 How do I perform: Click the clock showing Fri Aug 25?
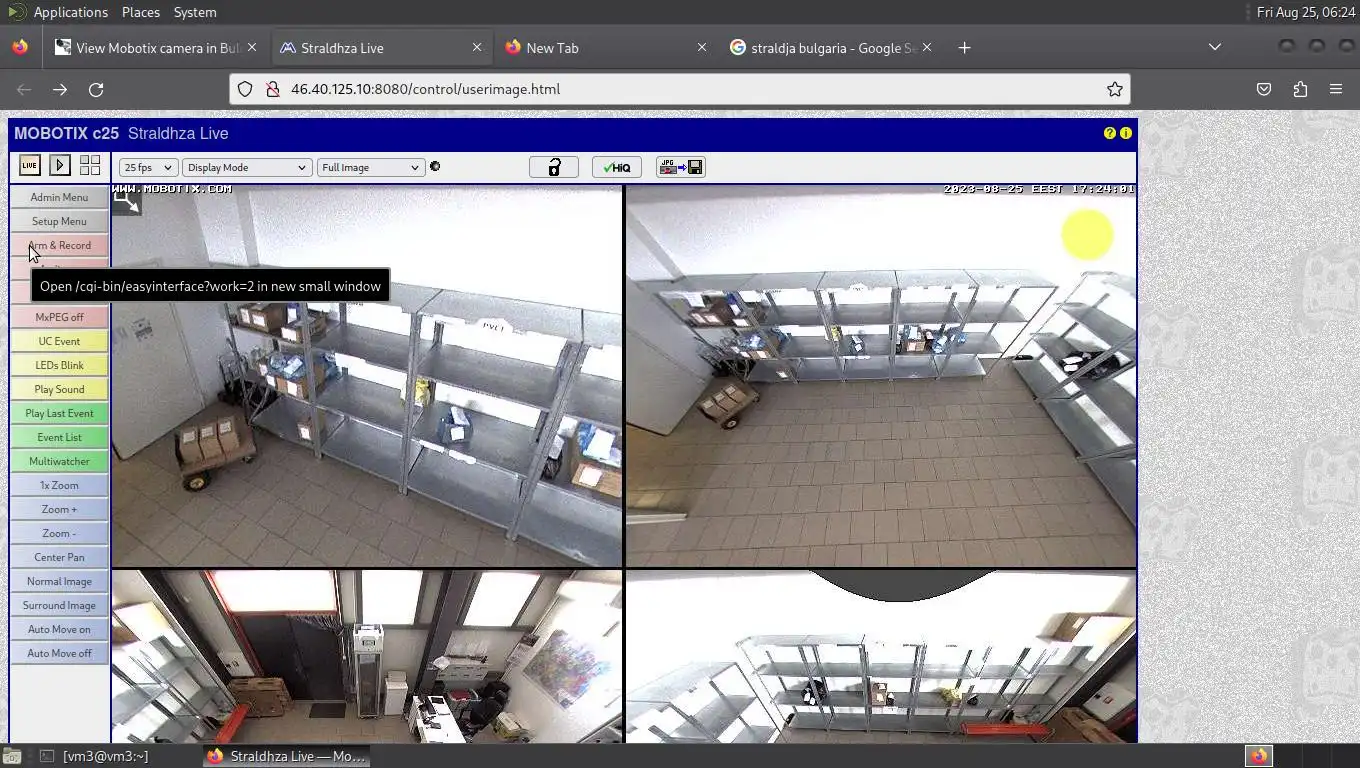[x=1306, y=12]
